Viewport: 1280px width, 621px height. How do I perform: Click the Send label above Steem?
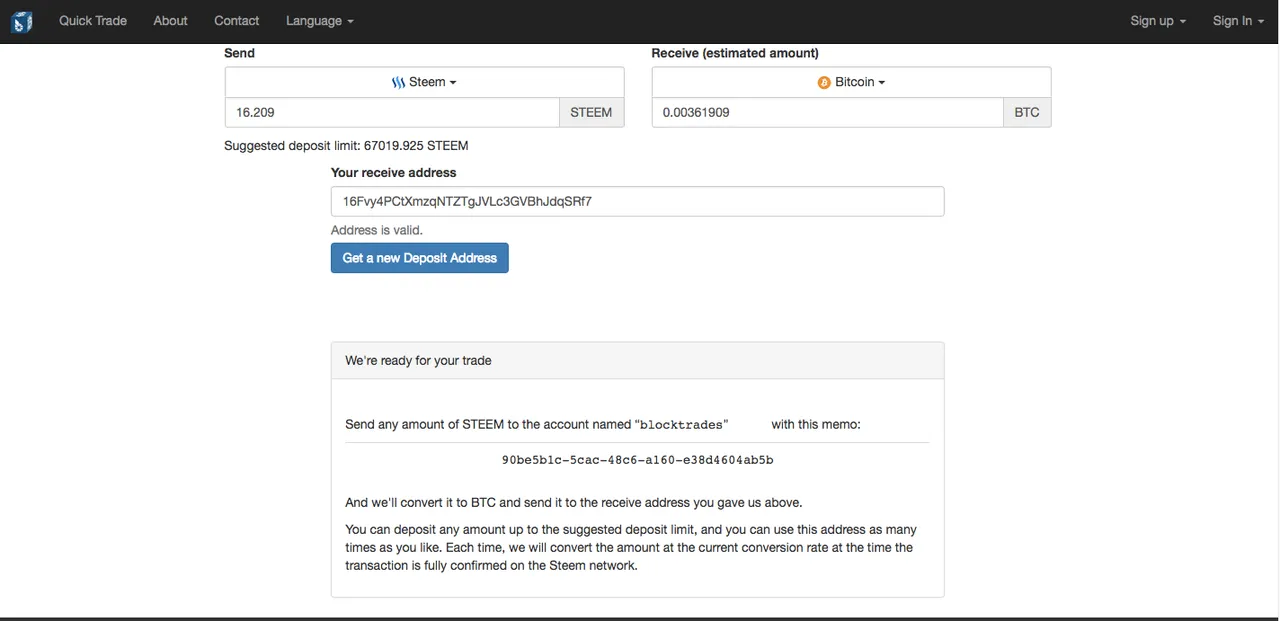[239, 53]
